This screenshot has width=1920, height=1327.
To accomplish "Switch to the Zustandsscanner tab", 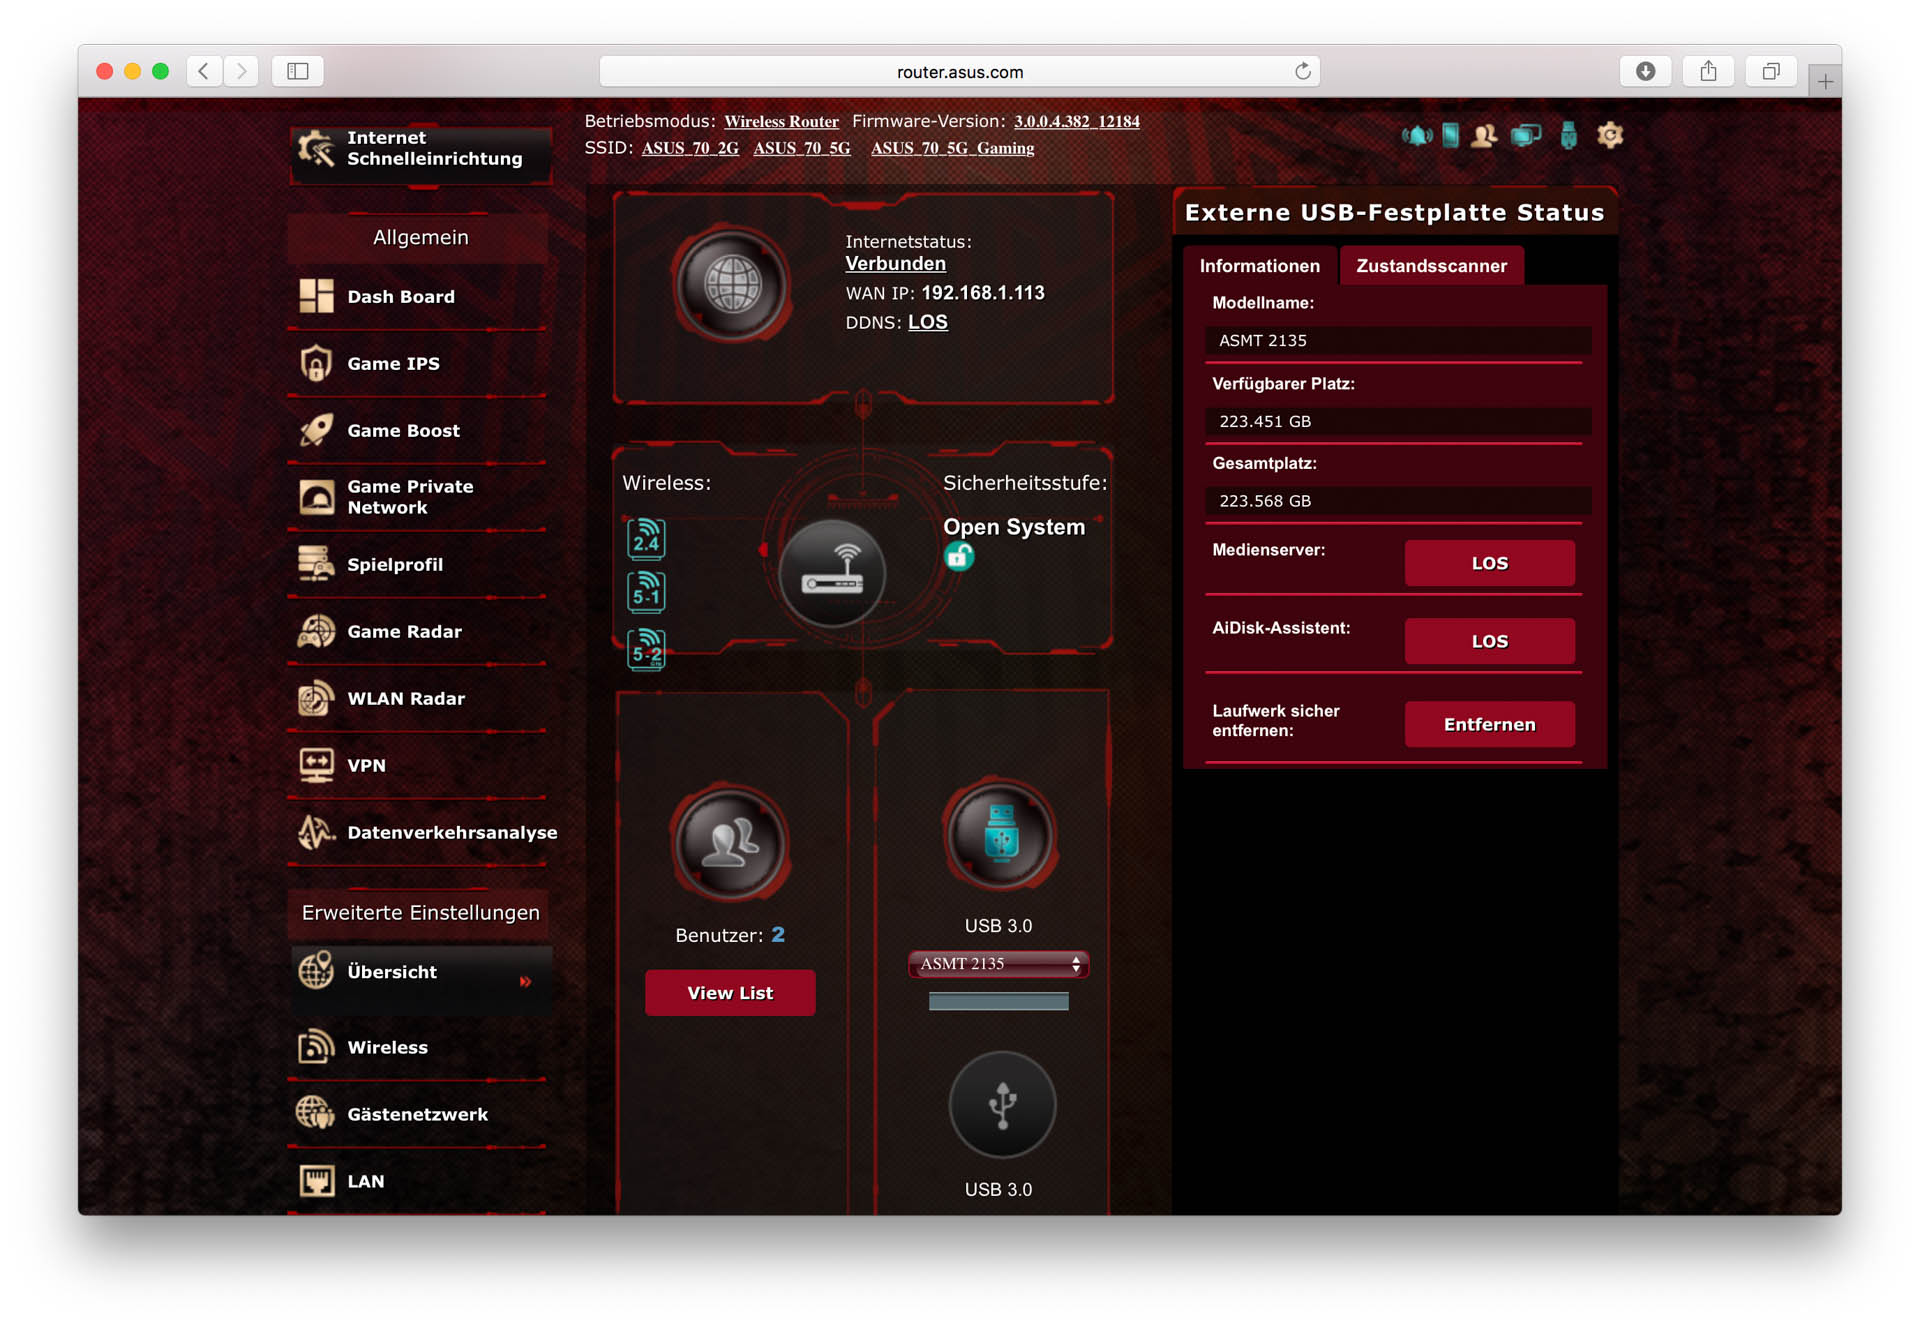I will pos(1431,266).
